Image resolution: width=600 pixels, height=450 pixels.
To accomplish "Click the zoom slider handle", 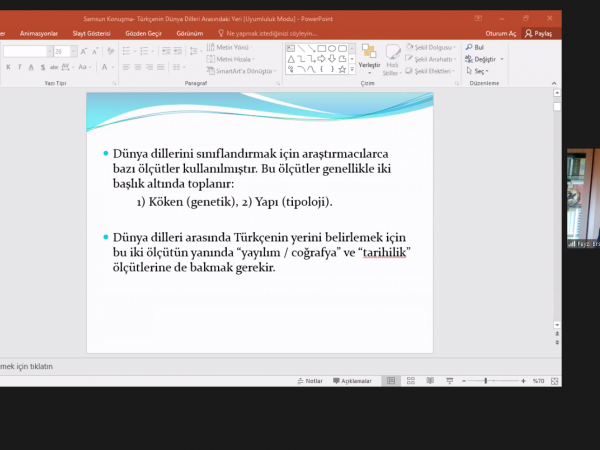I will click(x=486, y=381).
